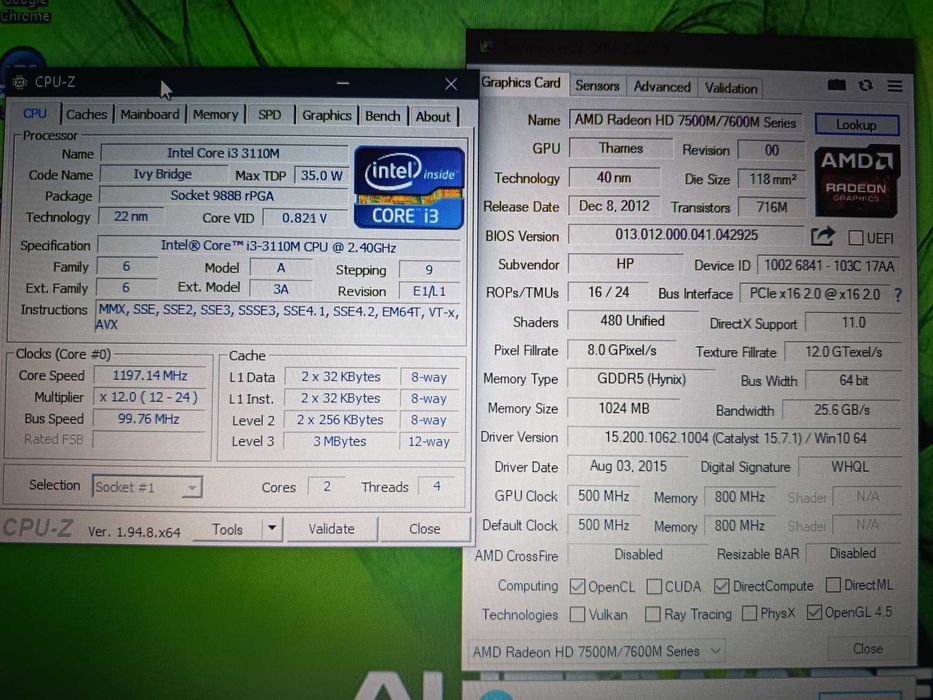This screenshot has width=933, height=700.
Task: Minimize the CPU-Z window
Action: click(343, 83)
